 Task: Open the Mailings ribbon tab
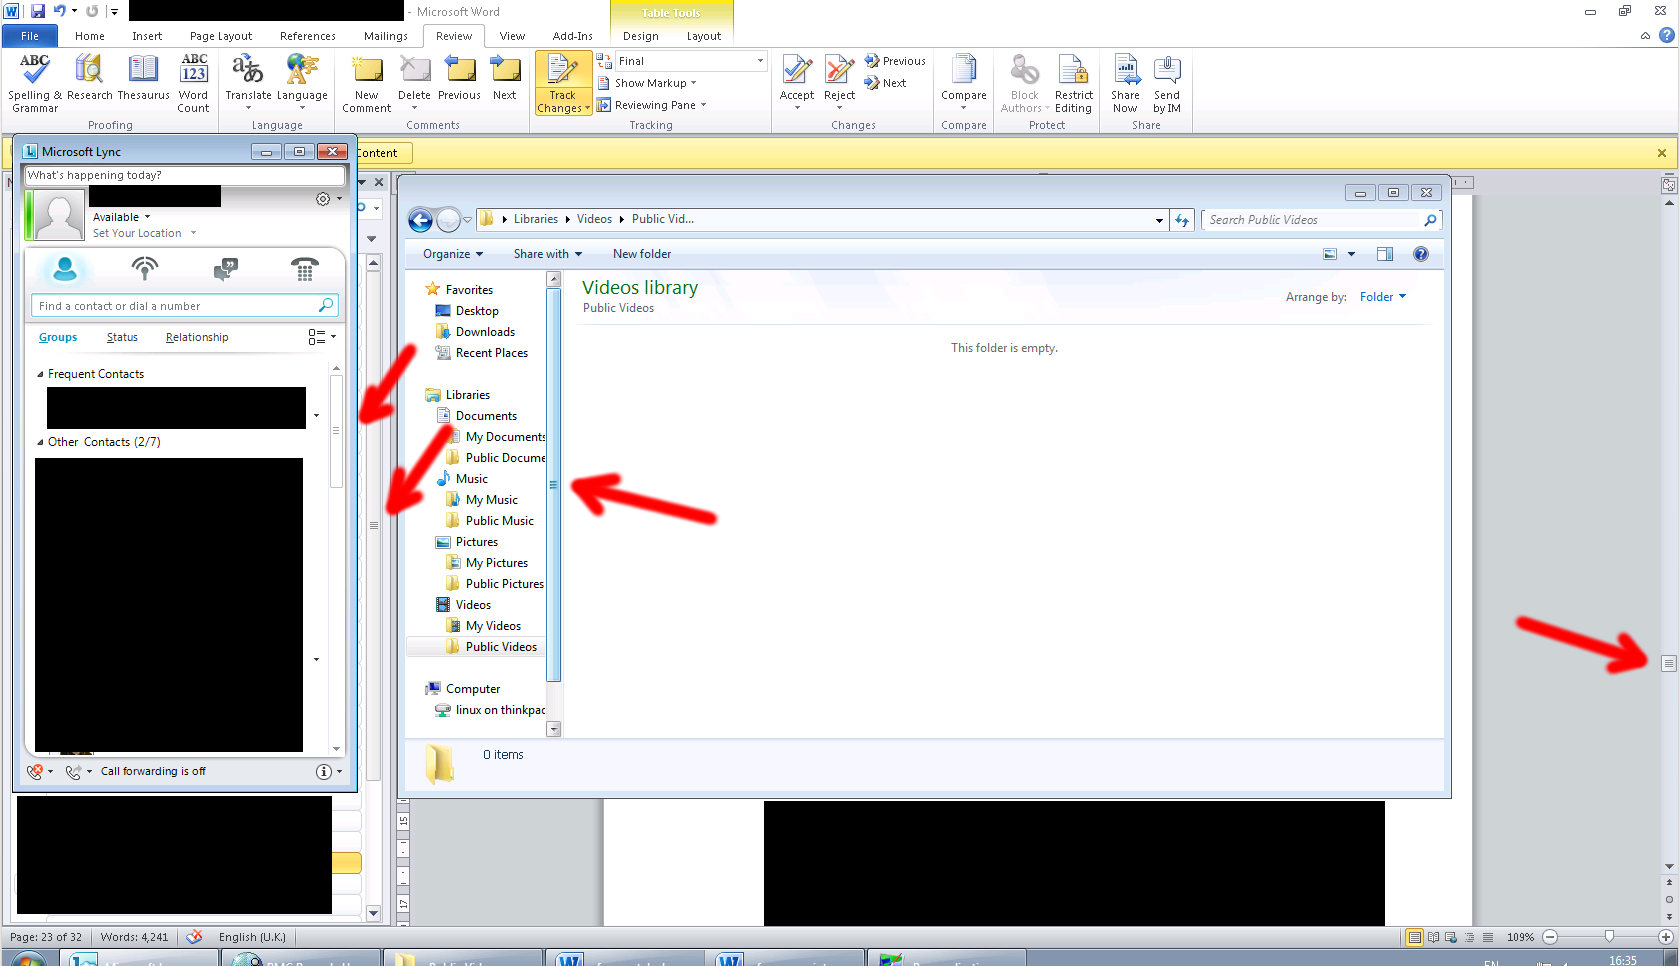point(385,36)
